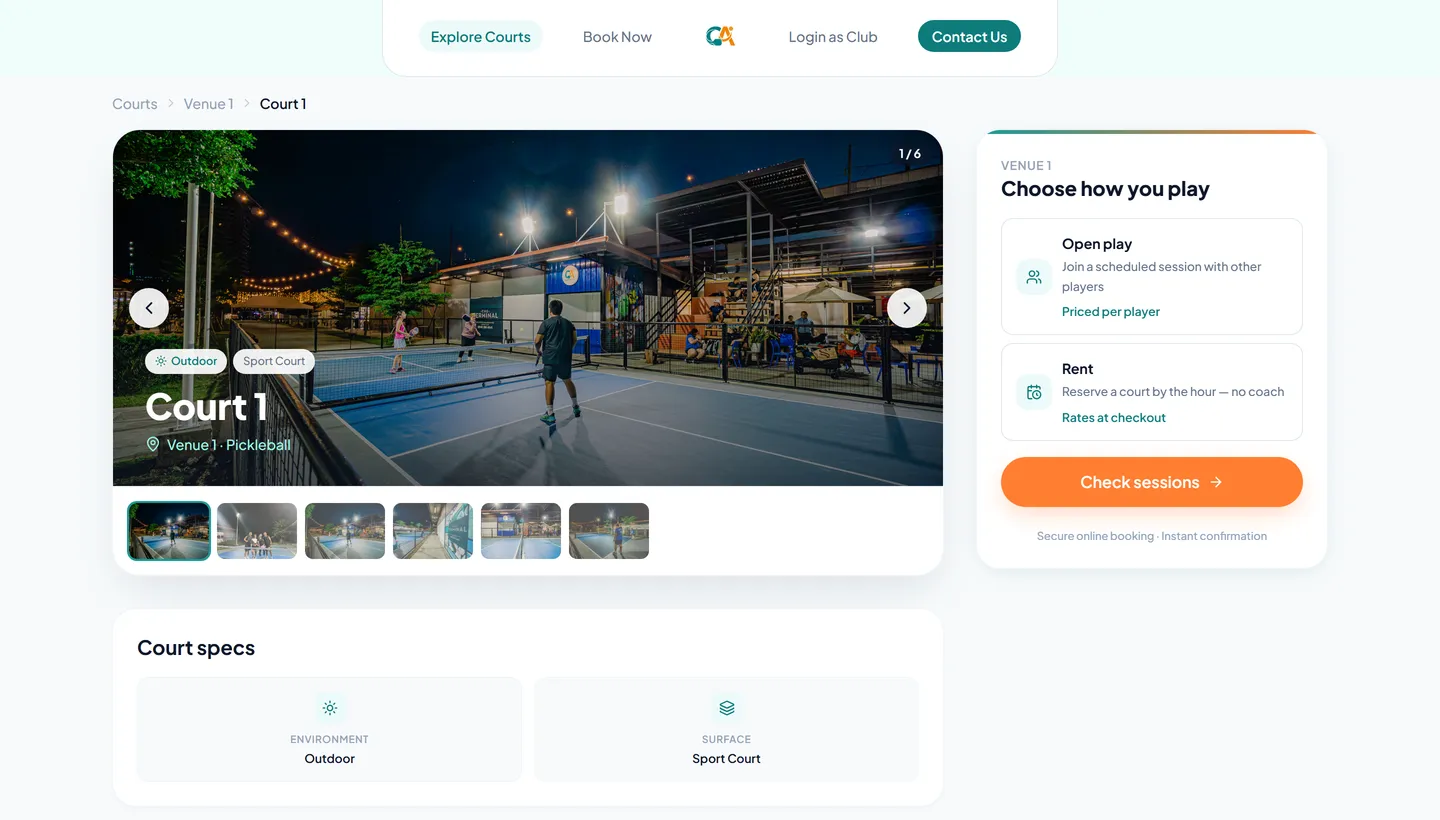Select the Open play option card

pos(1152,277)
